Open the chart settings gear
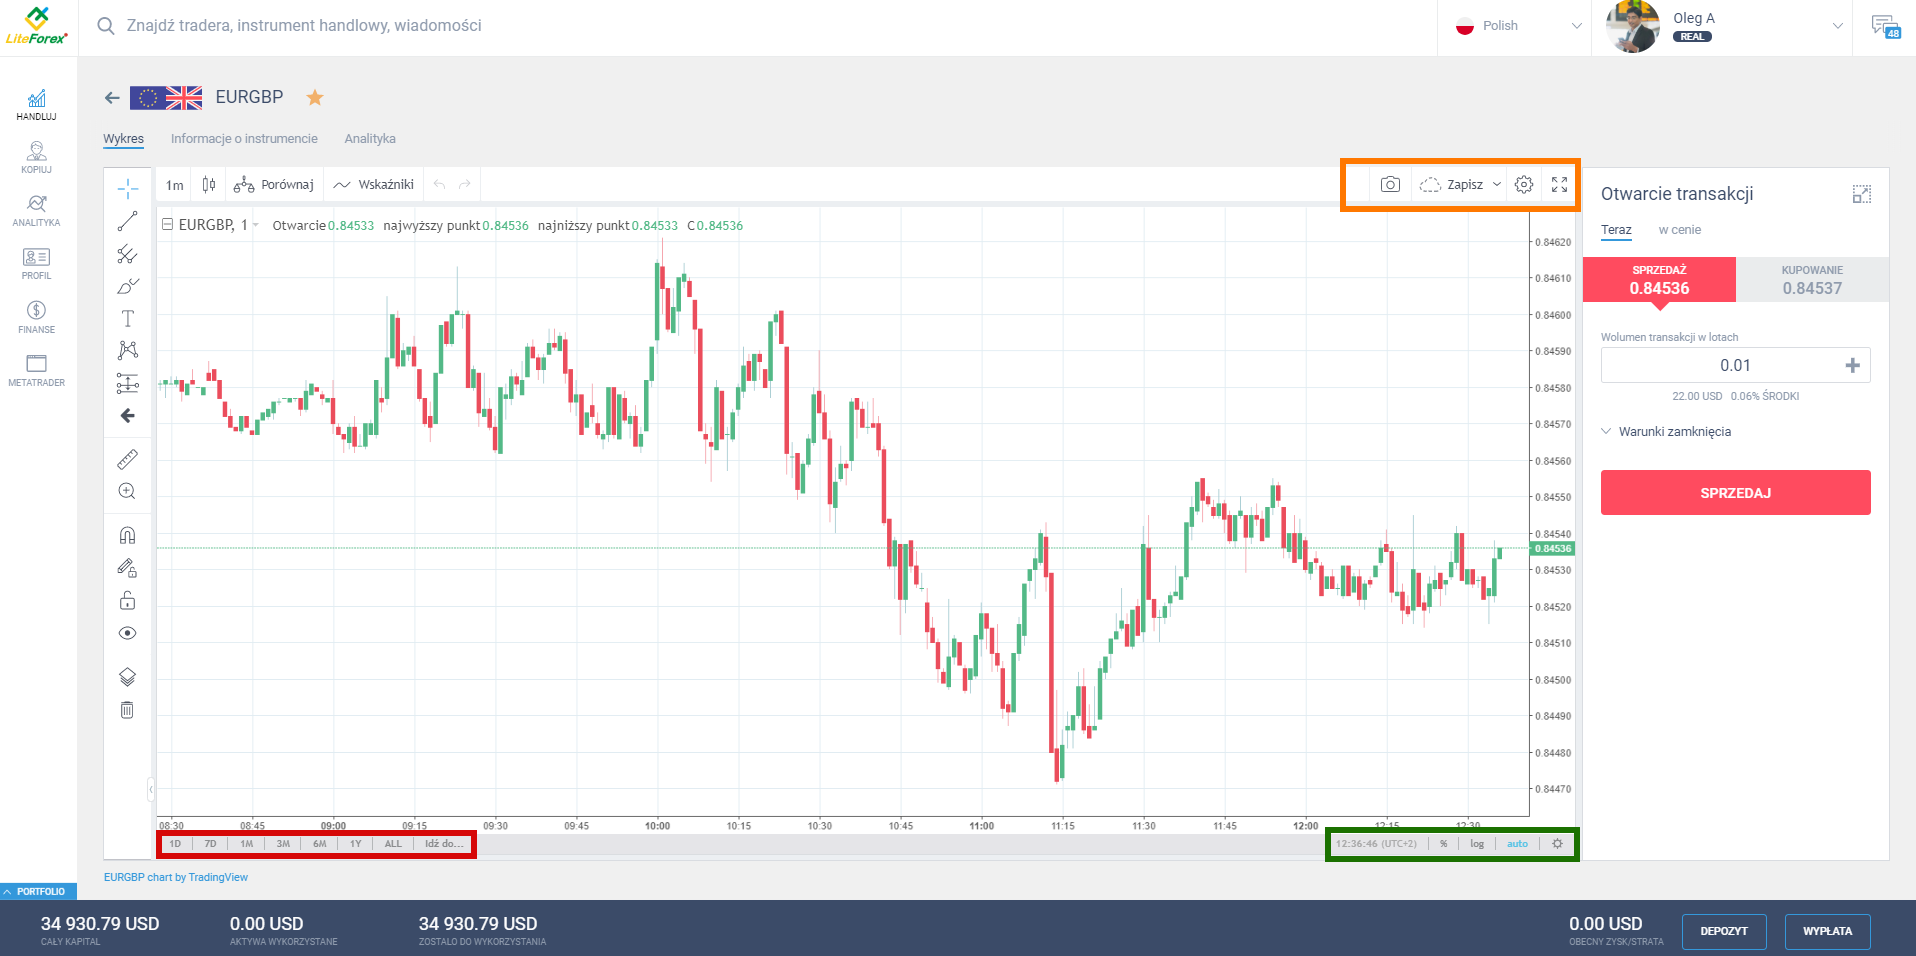 [x=1522, y=184]
